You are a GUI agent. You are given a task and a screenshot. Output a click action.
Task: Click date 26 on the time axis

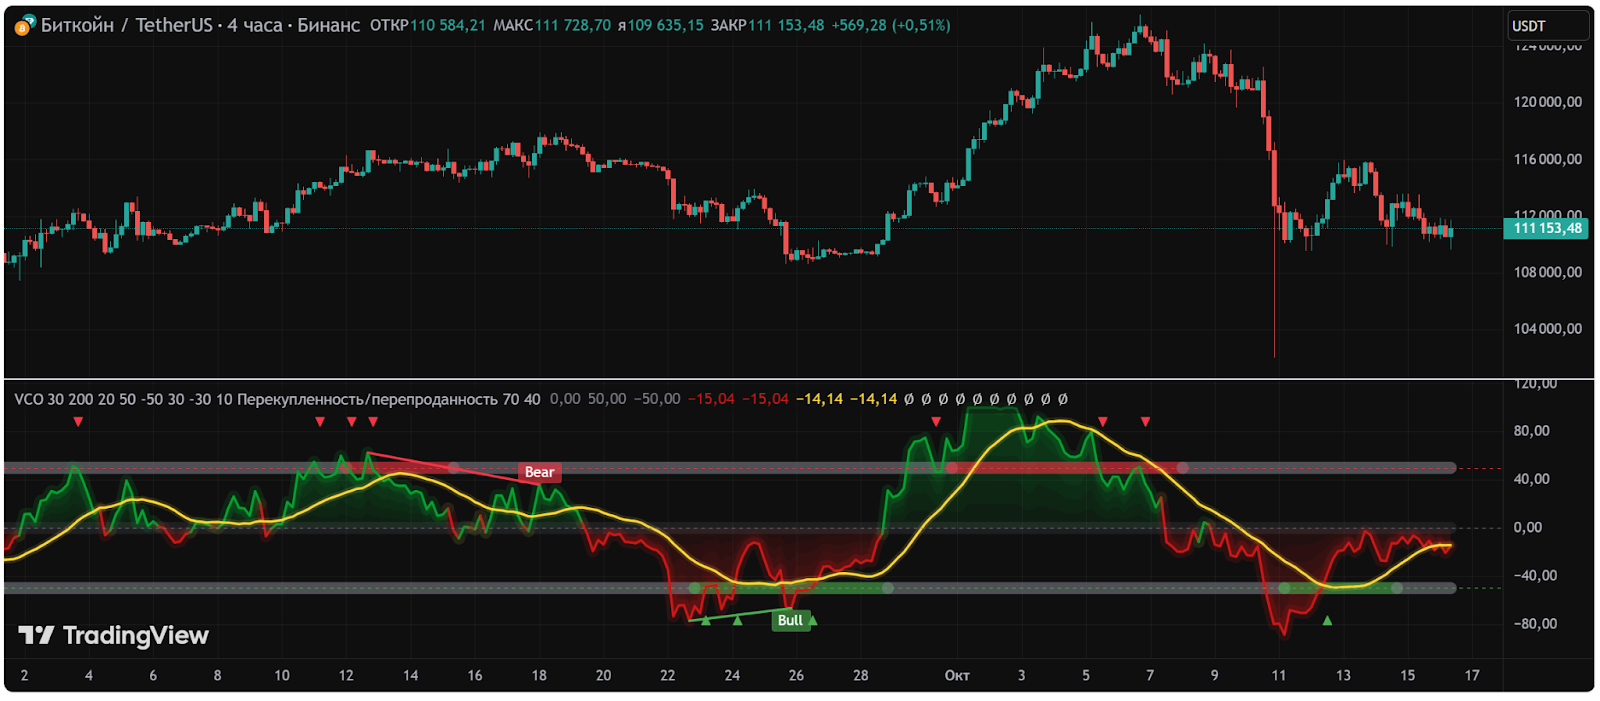(x=796, y=675)
